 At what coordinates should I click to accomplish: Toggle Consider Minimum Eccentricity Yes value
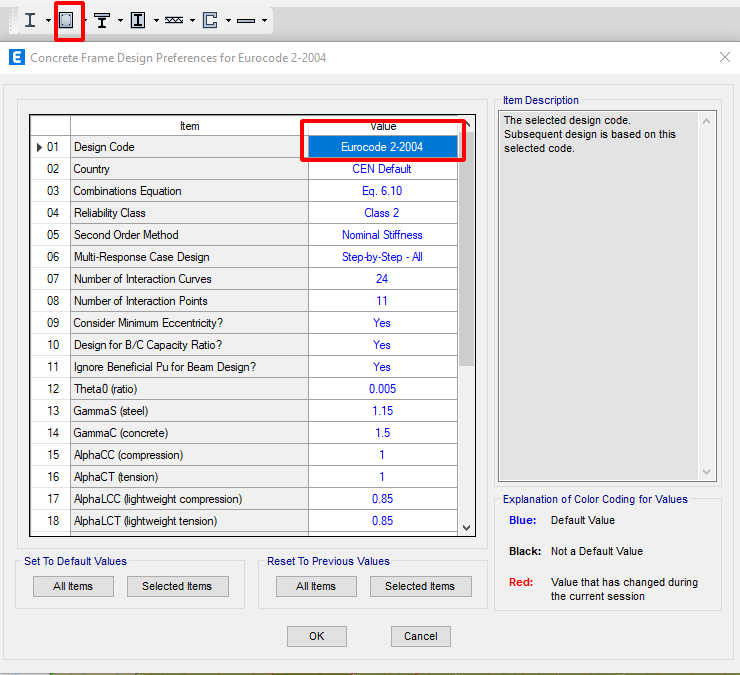382,323
